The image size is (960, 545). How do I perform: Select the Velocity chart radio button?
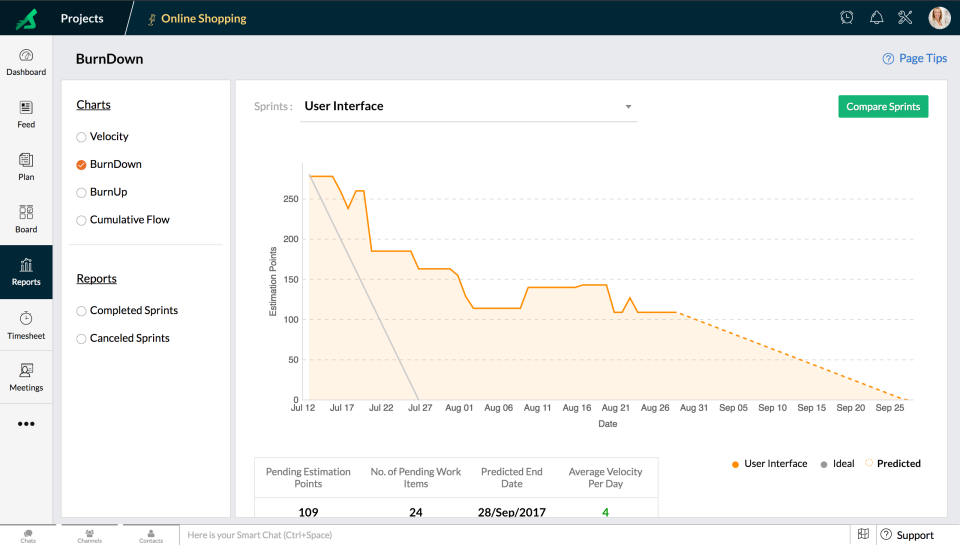coord(82,137)
